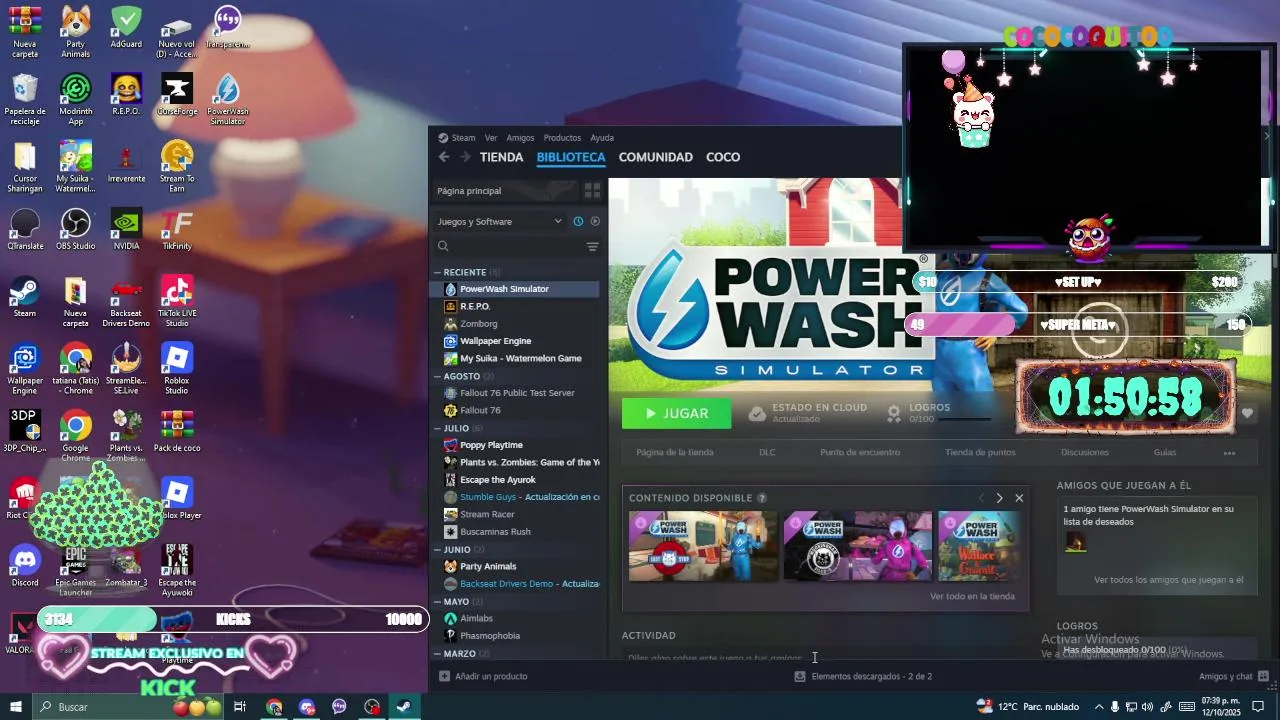Close the Contenido disponible panel
Viewport: 1280px width, 720px height.
click(1019, 498)
